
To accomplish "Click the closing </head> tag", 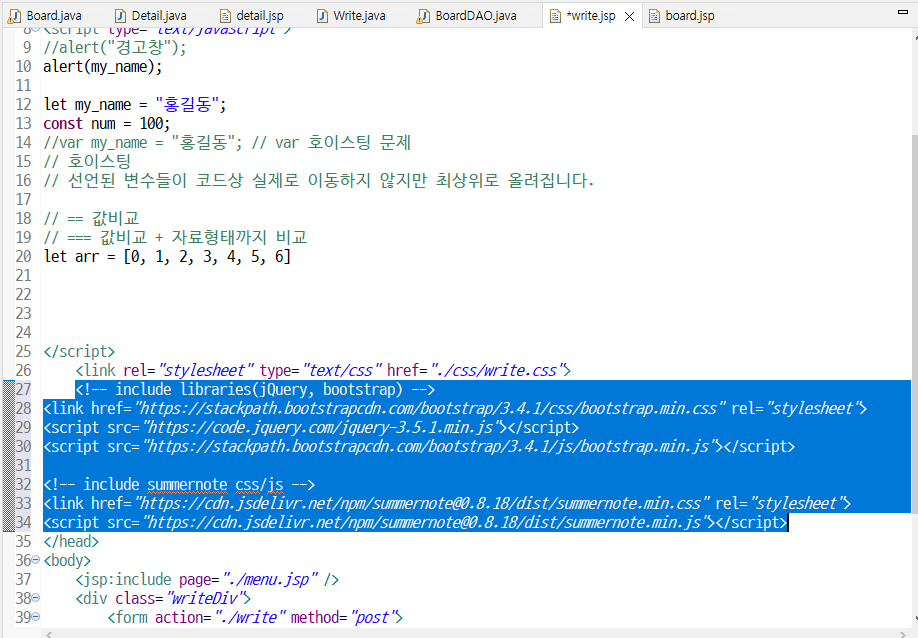I will [71, 541].
